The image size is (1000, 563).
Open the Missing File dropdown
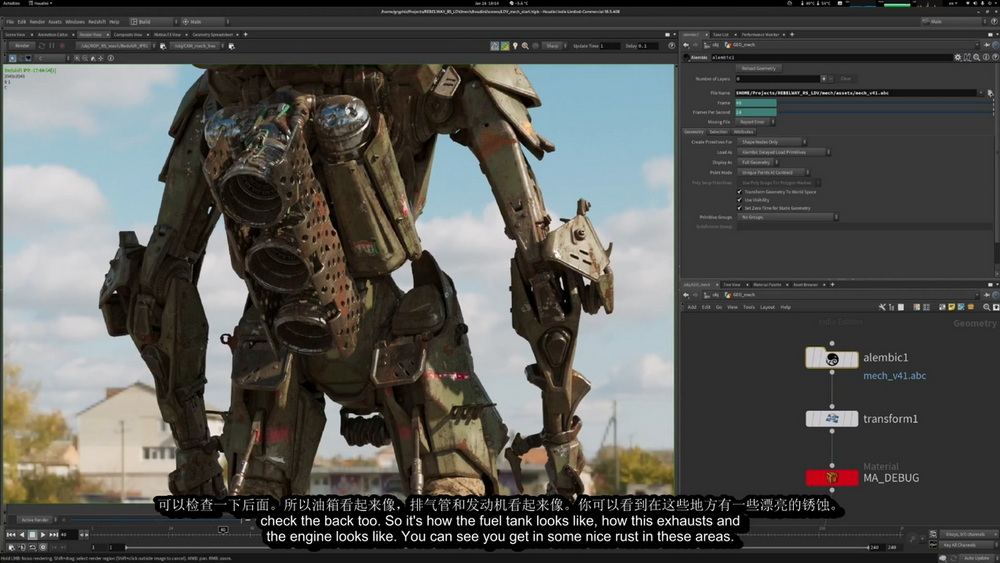(756, 122)
